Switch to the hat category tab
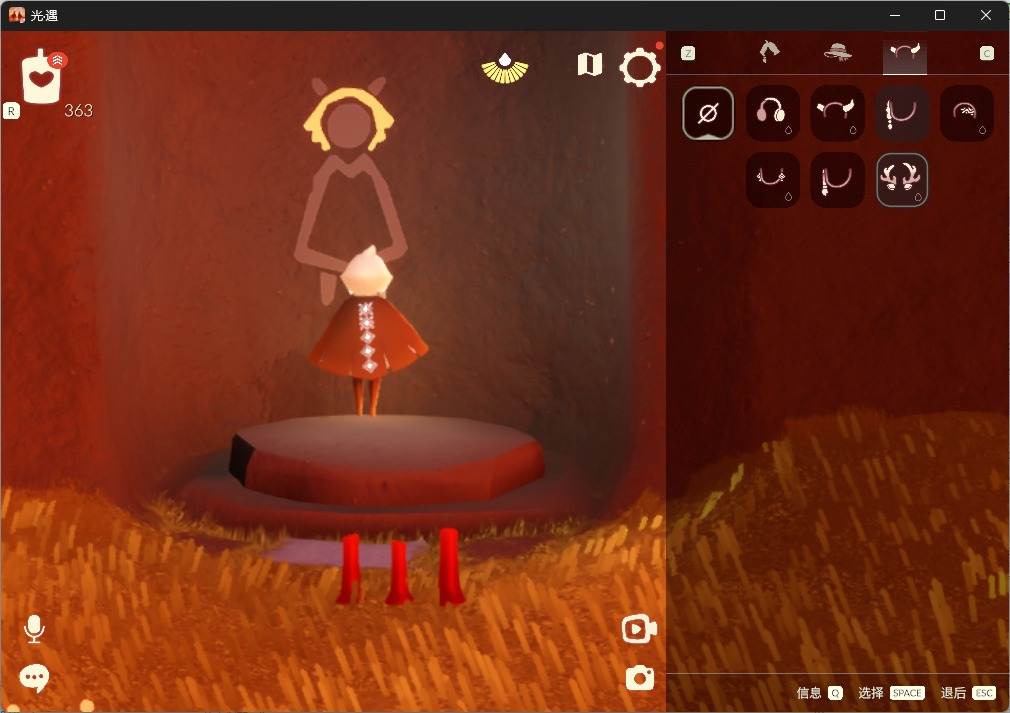Screen dimensions: 1010x713 pos(837,52)
